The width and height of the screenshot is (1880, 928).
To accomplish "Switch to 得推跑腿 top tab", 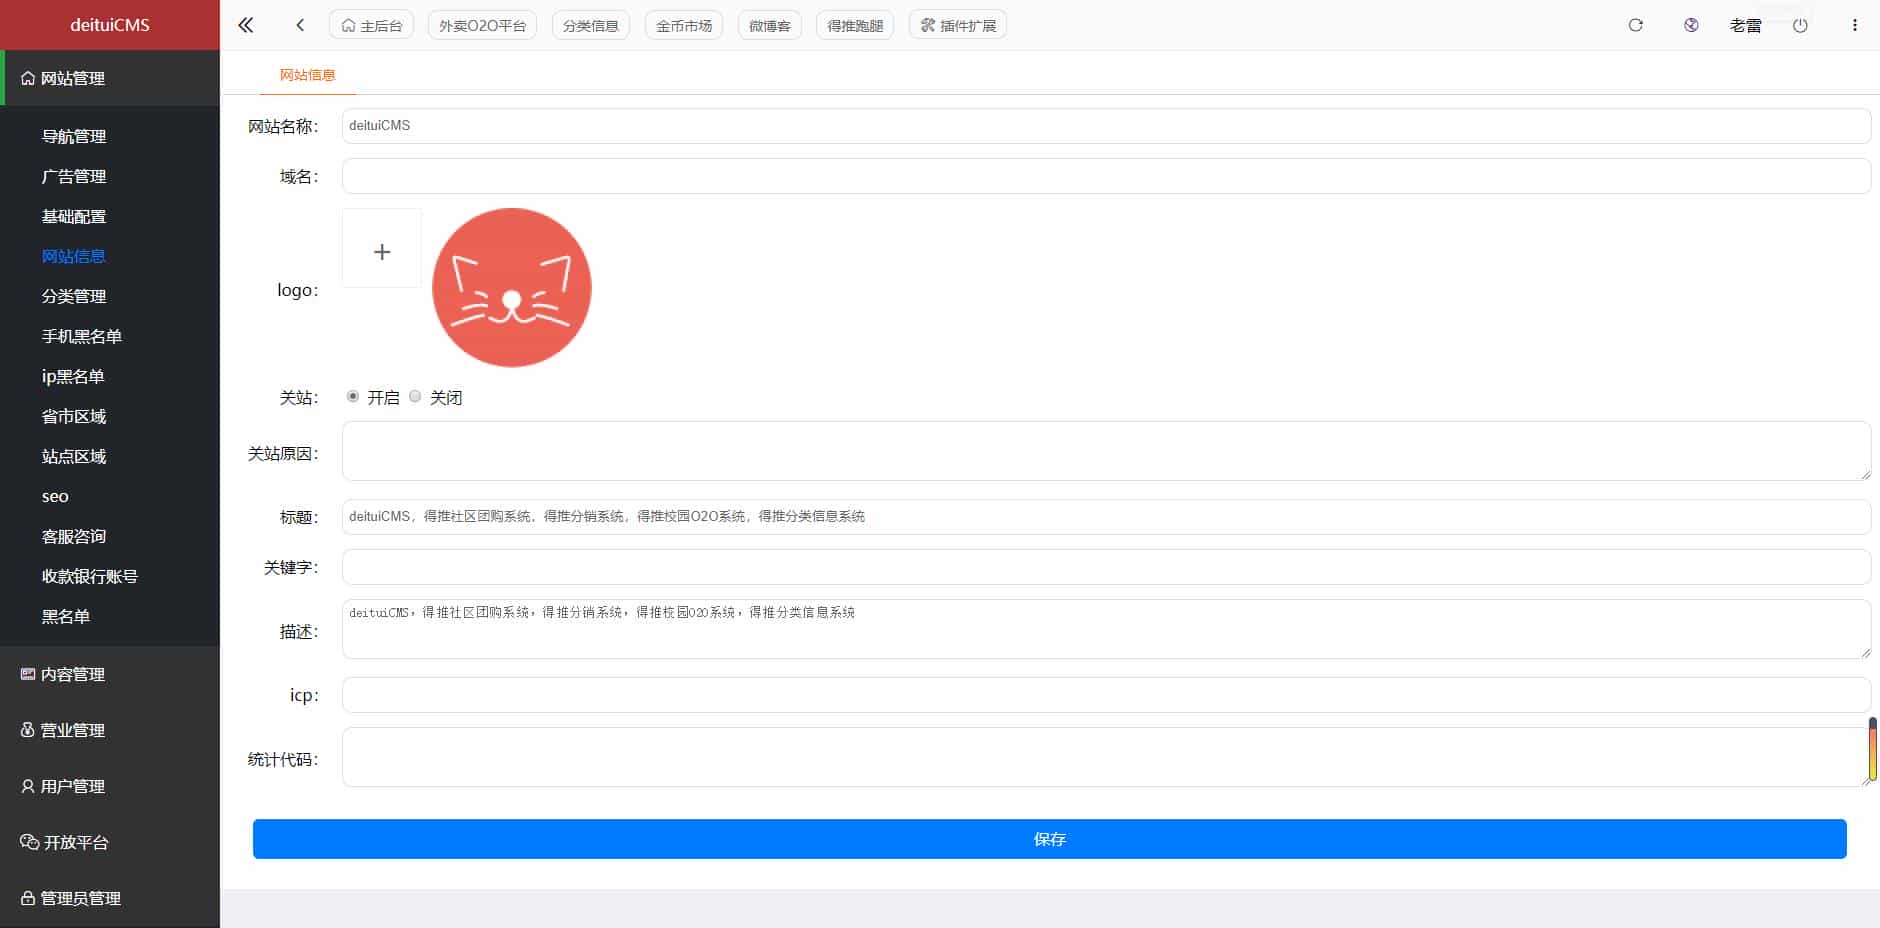I will point(855,25).
